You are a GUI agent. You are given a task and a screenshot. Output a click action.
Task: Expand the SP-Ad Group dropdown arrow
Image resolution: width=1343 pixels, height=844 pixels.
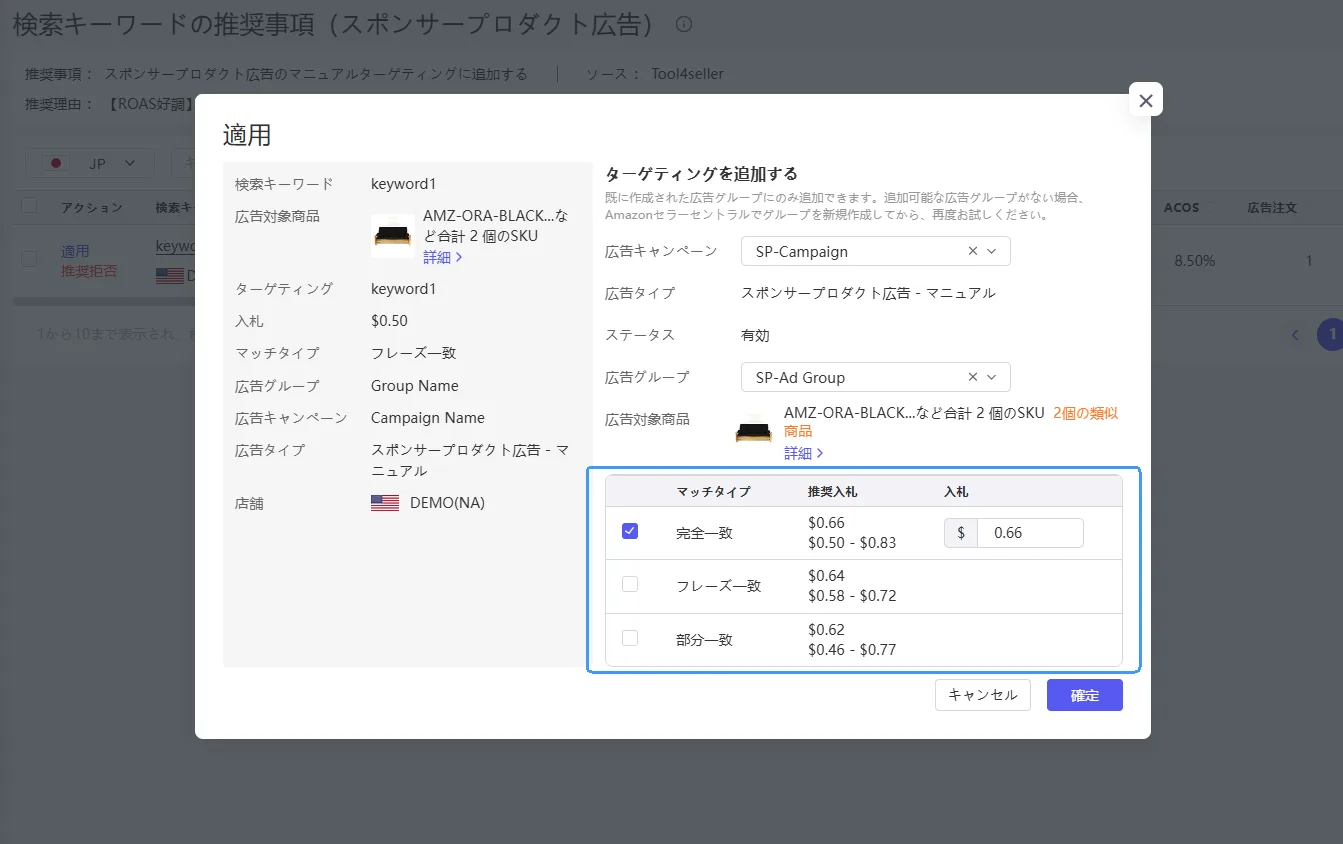click(992, 378)
